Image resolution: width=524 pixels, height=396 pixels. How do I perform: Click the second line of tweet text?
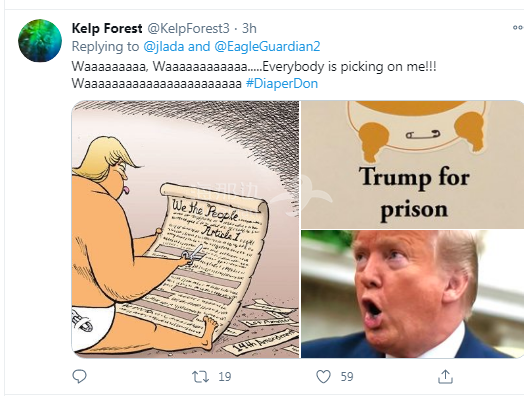click(195, 83)
